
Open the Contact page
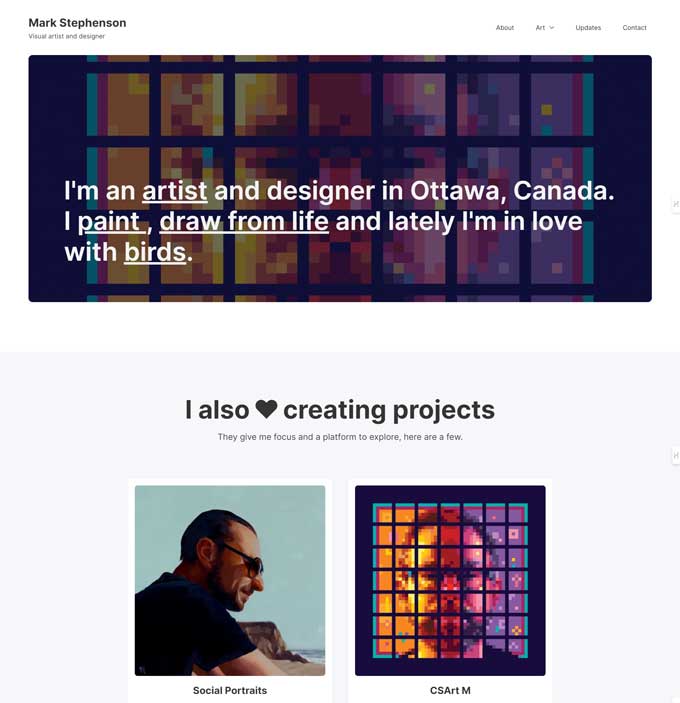634,28
